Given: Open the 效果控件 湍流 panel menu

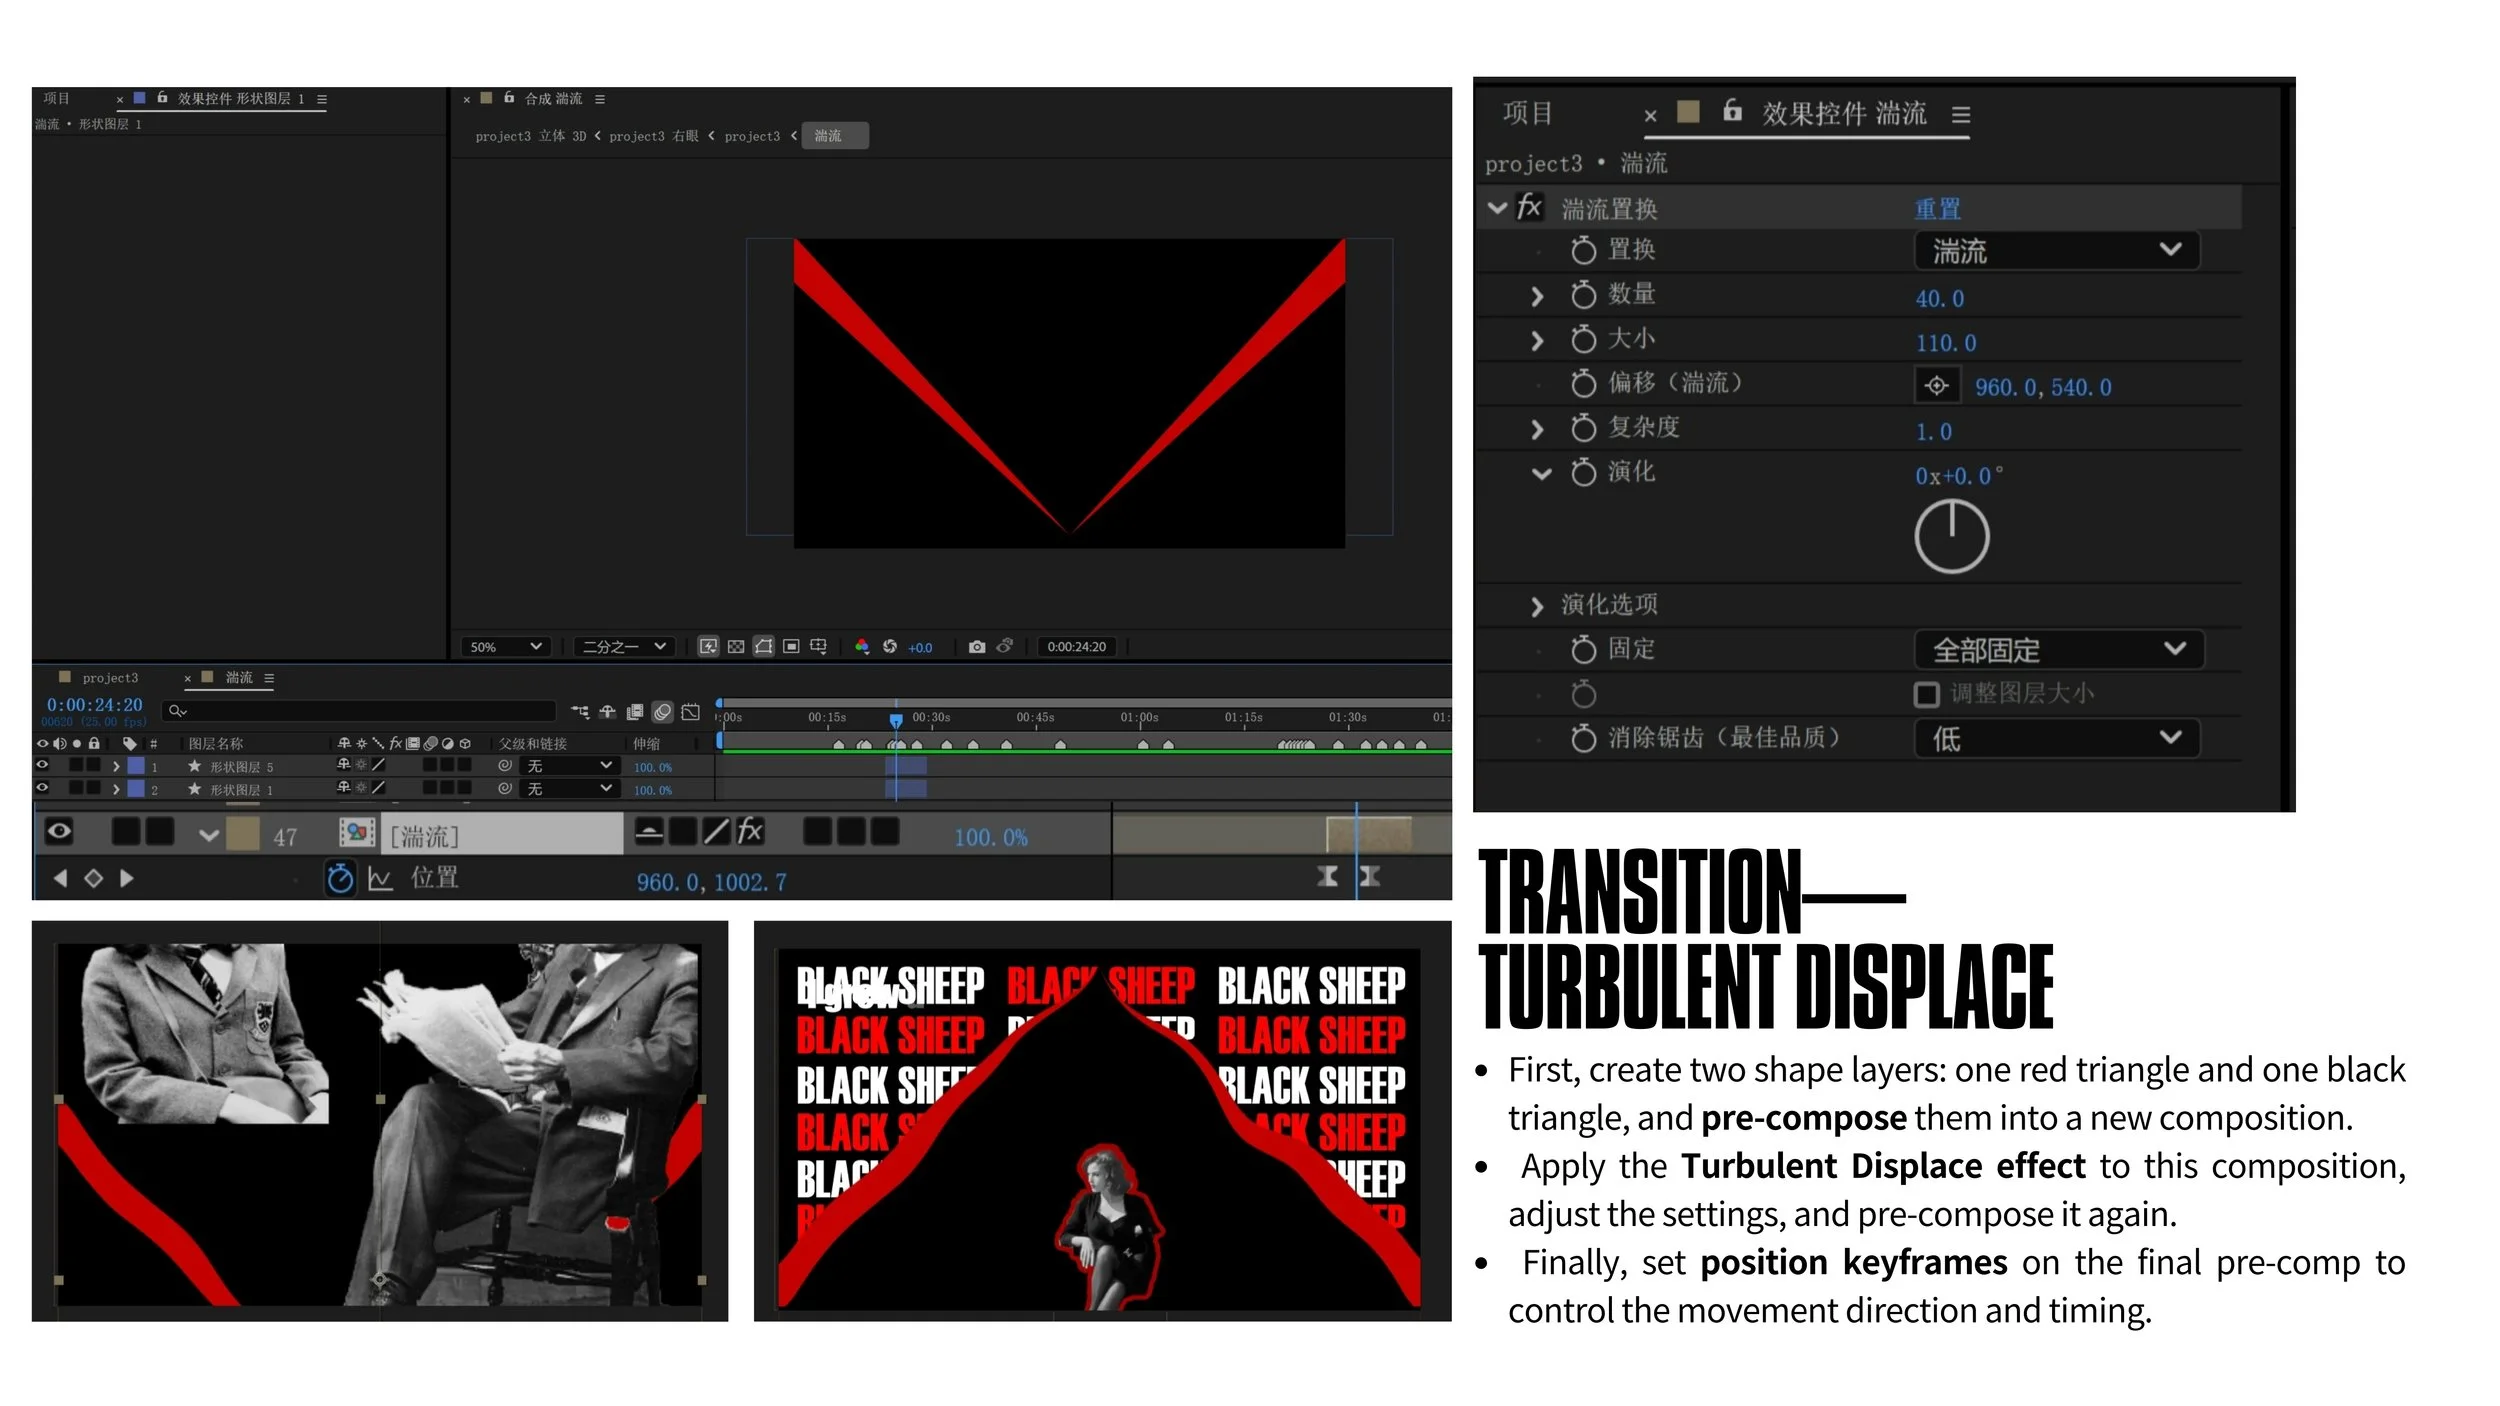Looking at the screenshot, I should 1961,115.
